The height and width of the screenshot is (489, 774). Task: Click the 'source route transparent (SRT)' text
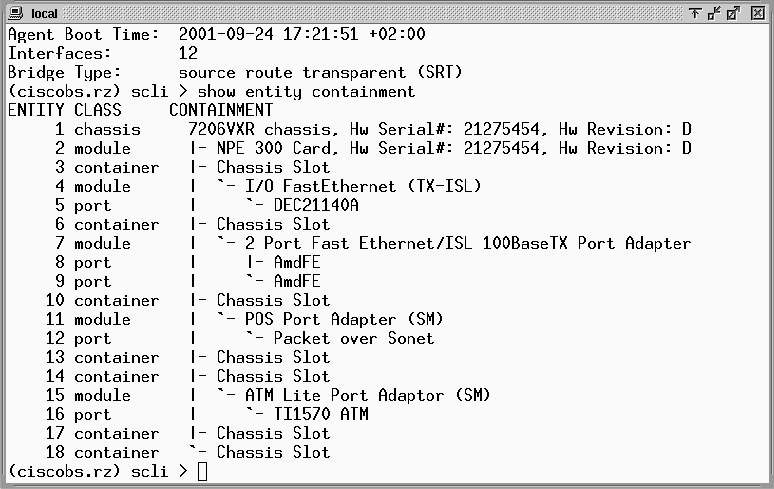tap(320, 72)
